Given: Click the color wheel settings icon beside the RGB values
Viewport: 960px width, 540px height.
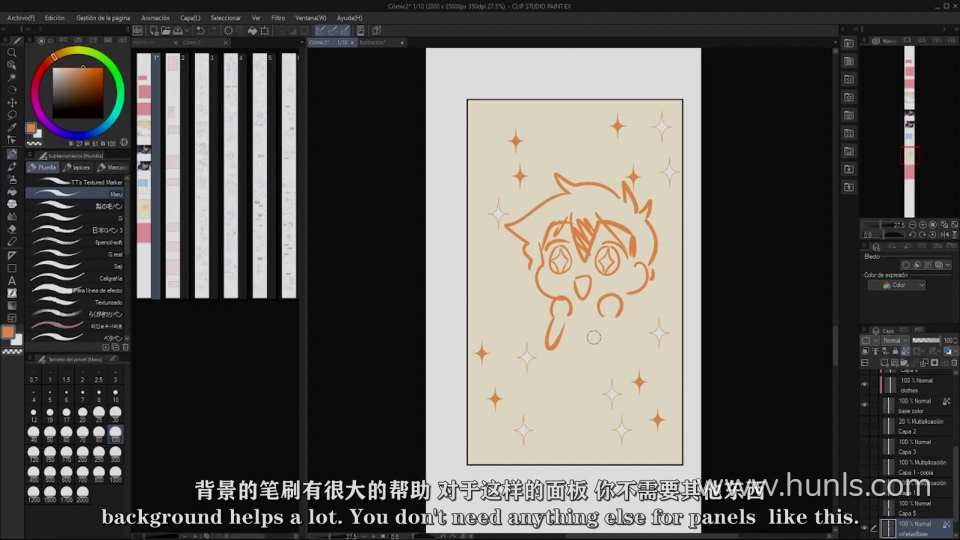Looking at the screenshot, I should click(124, 142).
